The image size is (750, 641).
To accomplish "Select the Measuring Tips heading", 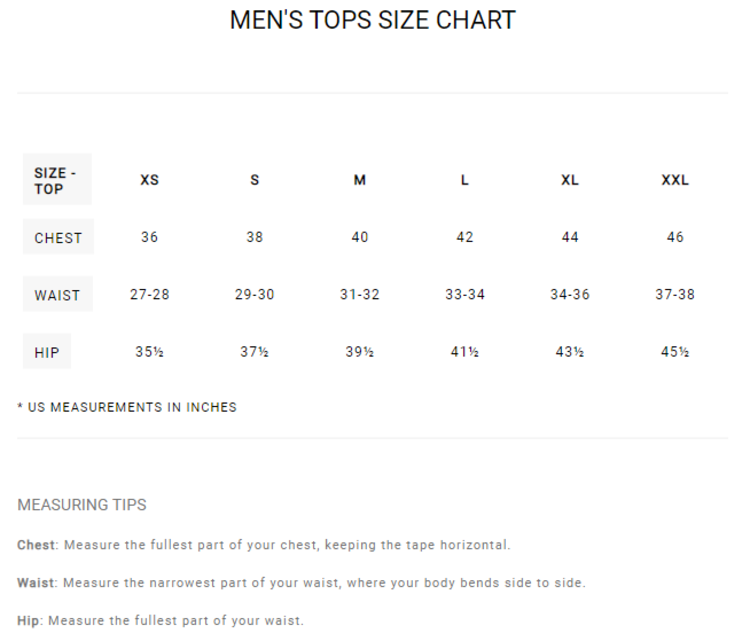I will [x=82, y=505].
